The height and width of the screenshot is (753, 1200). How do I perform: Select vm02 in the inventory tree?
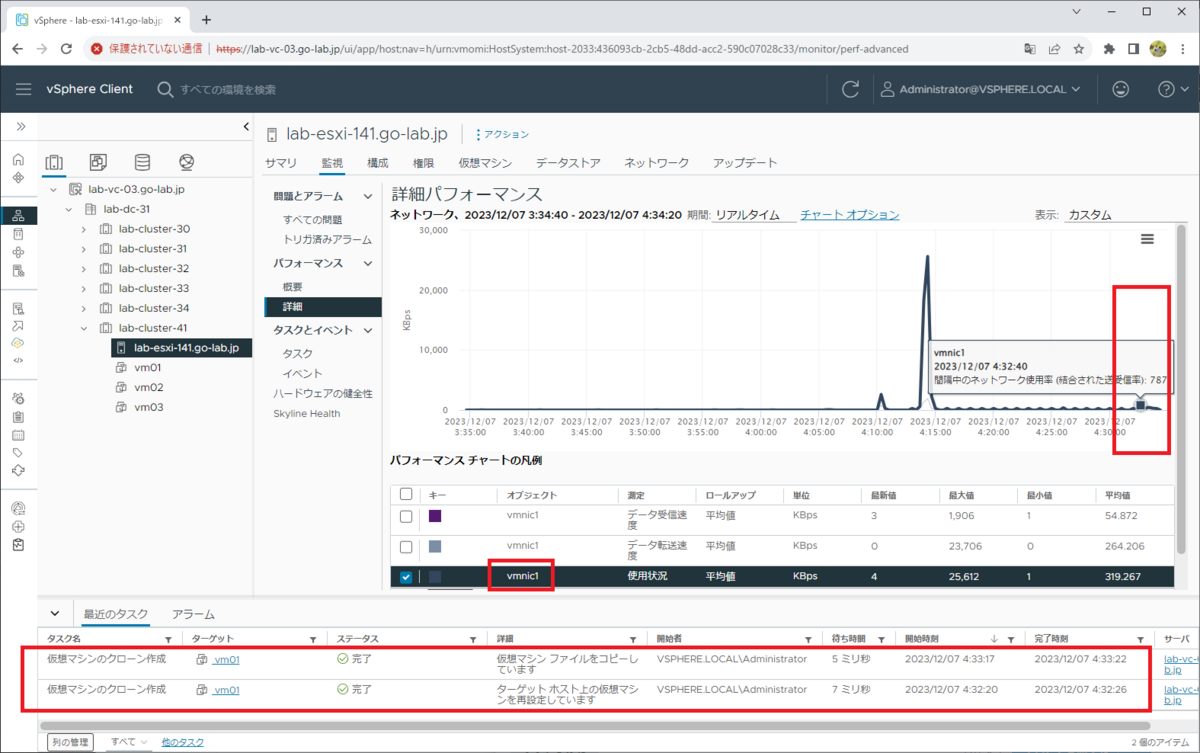pyautogui.click(x=148, y=387)
